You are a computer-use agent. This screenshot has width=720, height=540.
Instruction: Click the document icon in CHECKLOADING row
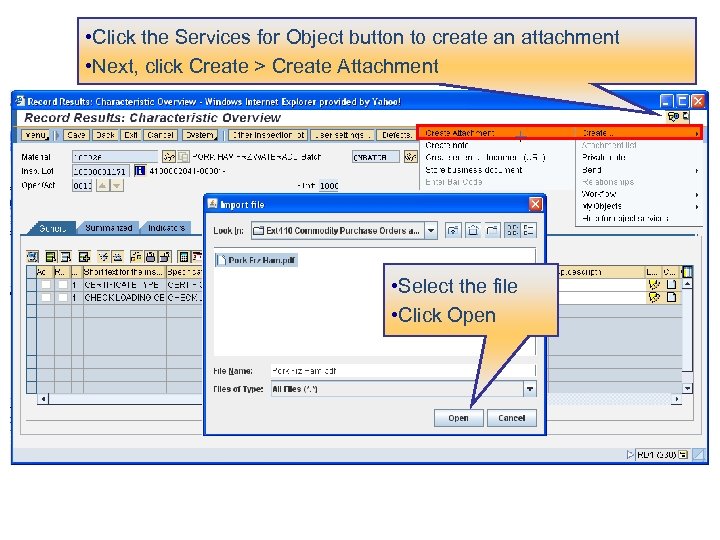pos(671,298)
